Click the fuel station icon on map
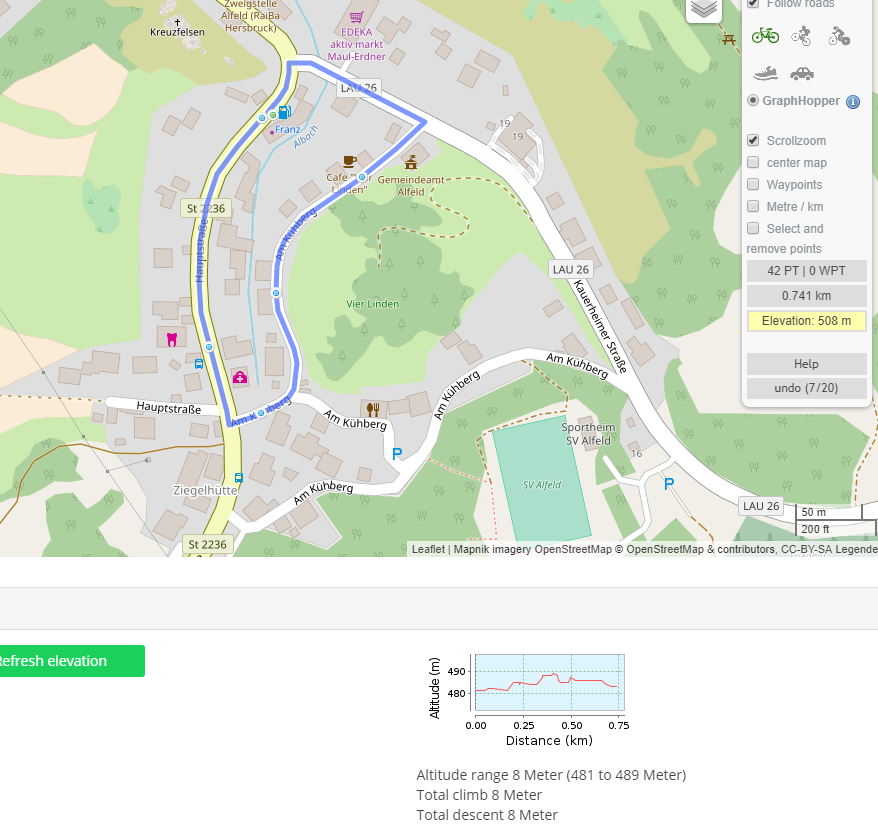Image resolution: width=878 pixels, height=830 pixels. pyautogui.click(x=285, y=113)
